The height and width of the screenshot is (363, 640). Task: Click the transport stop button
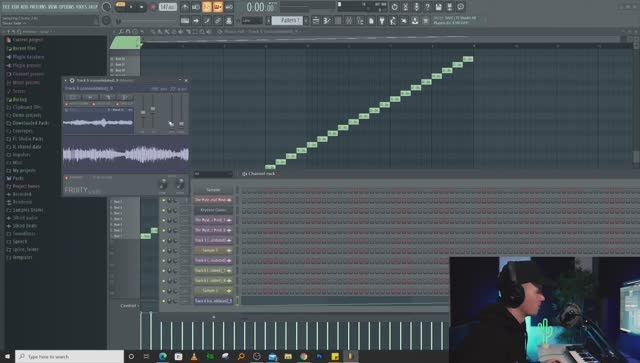tap(142, 7)
